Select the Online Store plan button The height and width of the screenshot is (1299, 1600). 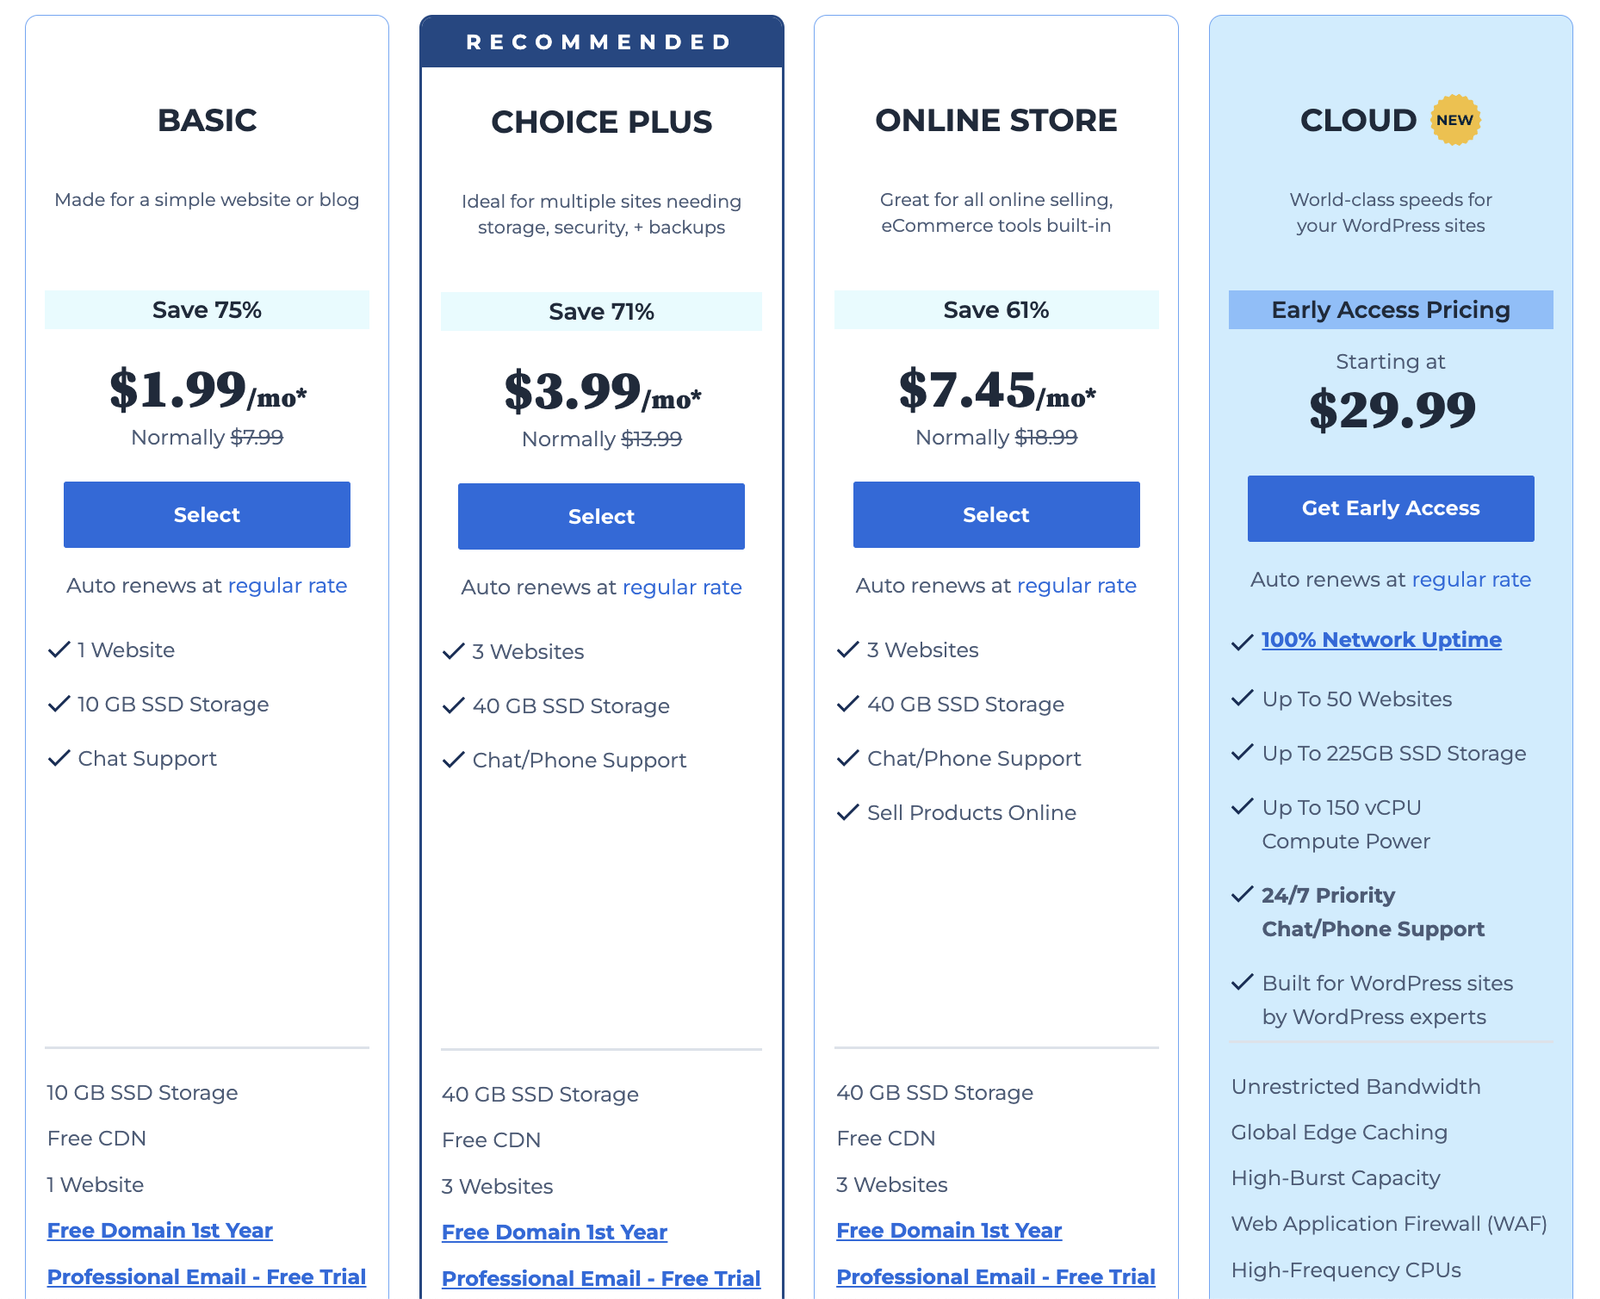tap(996, 514)
